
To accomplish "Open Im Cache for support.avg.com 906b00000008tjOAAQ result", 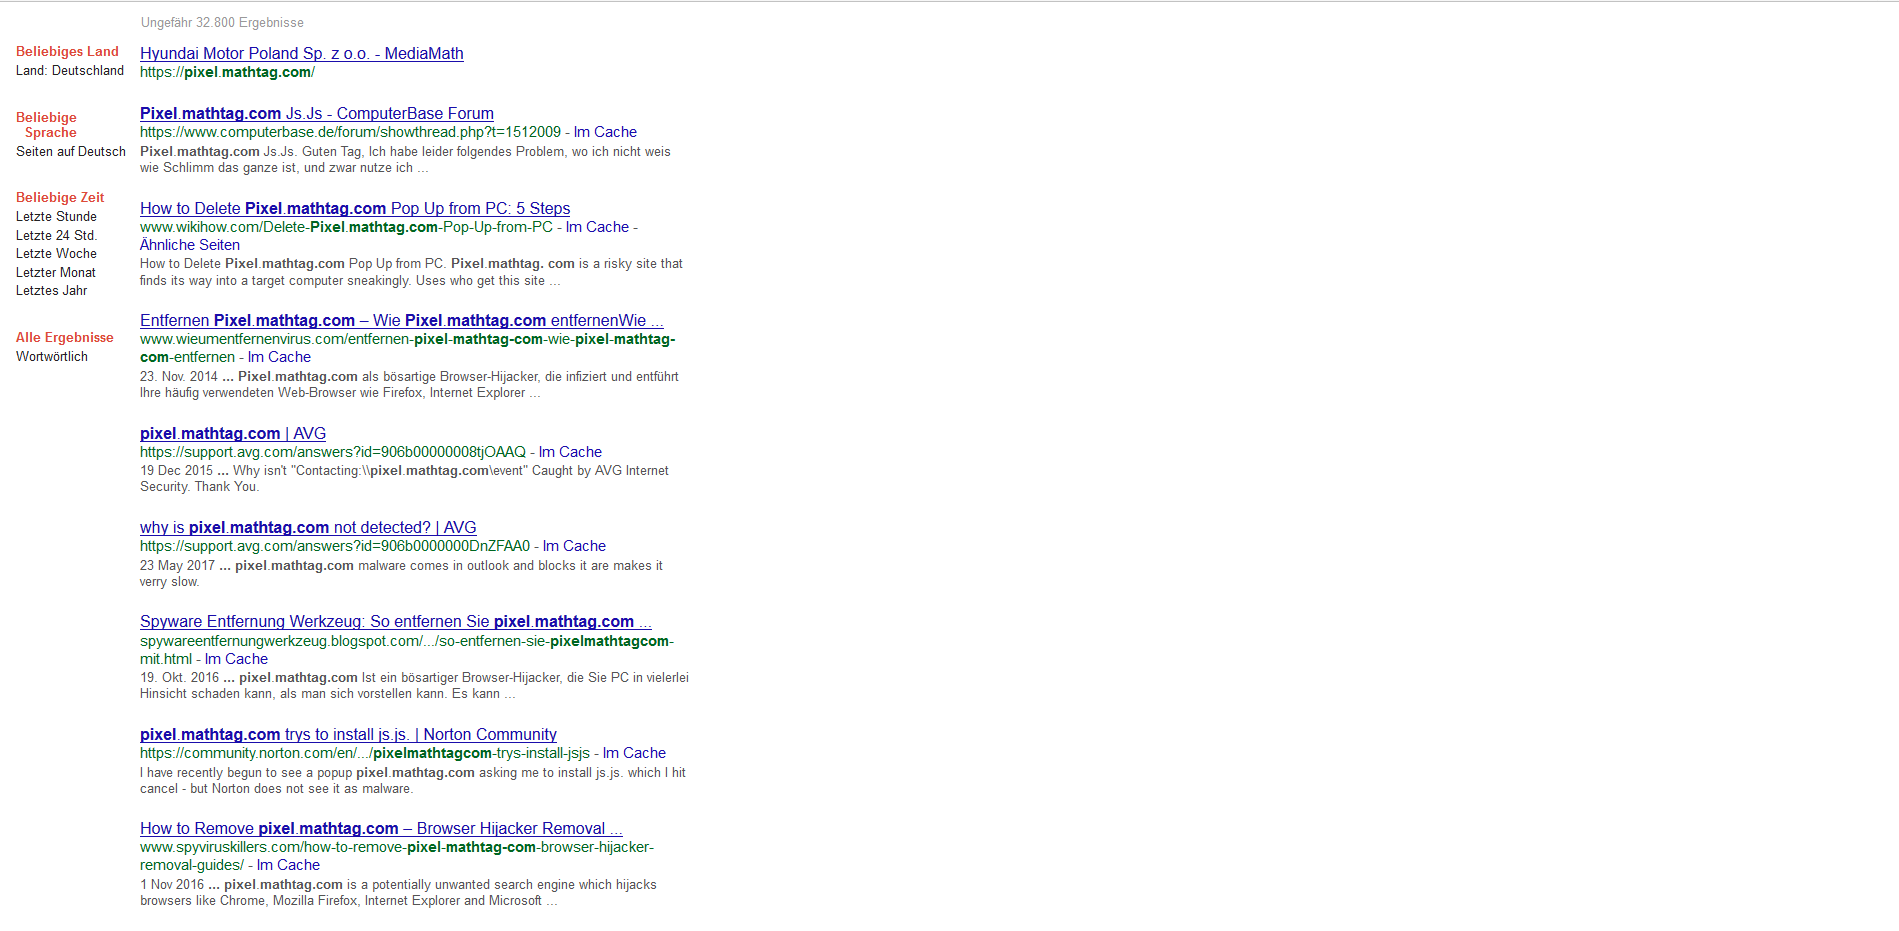I will [570, 452].
